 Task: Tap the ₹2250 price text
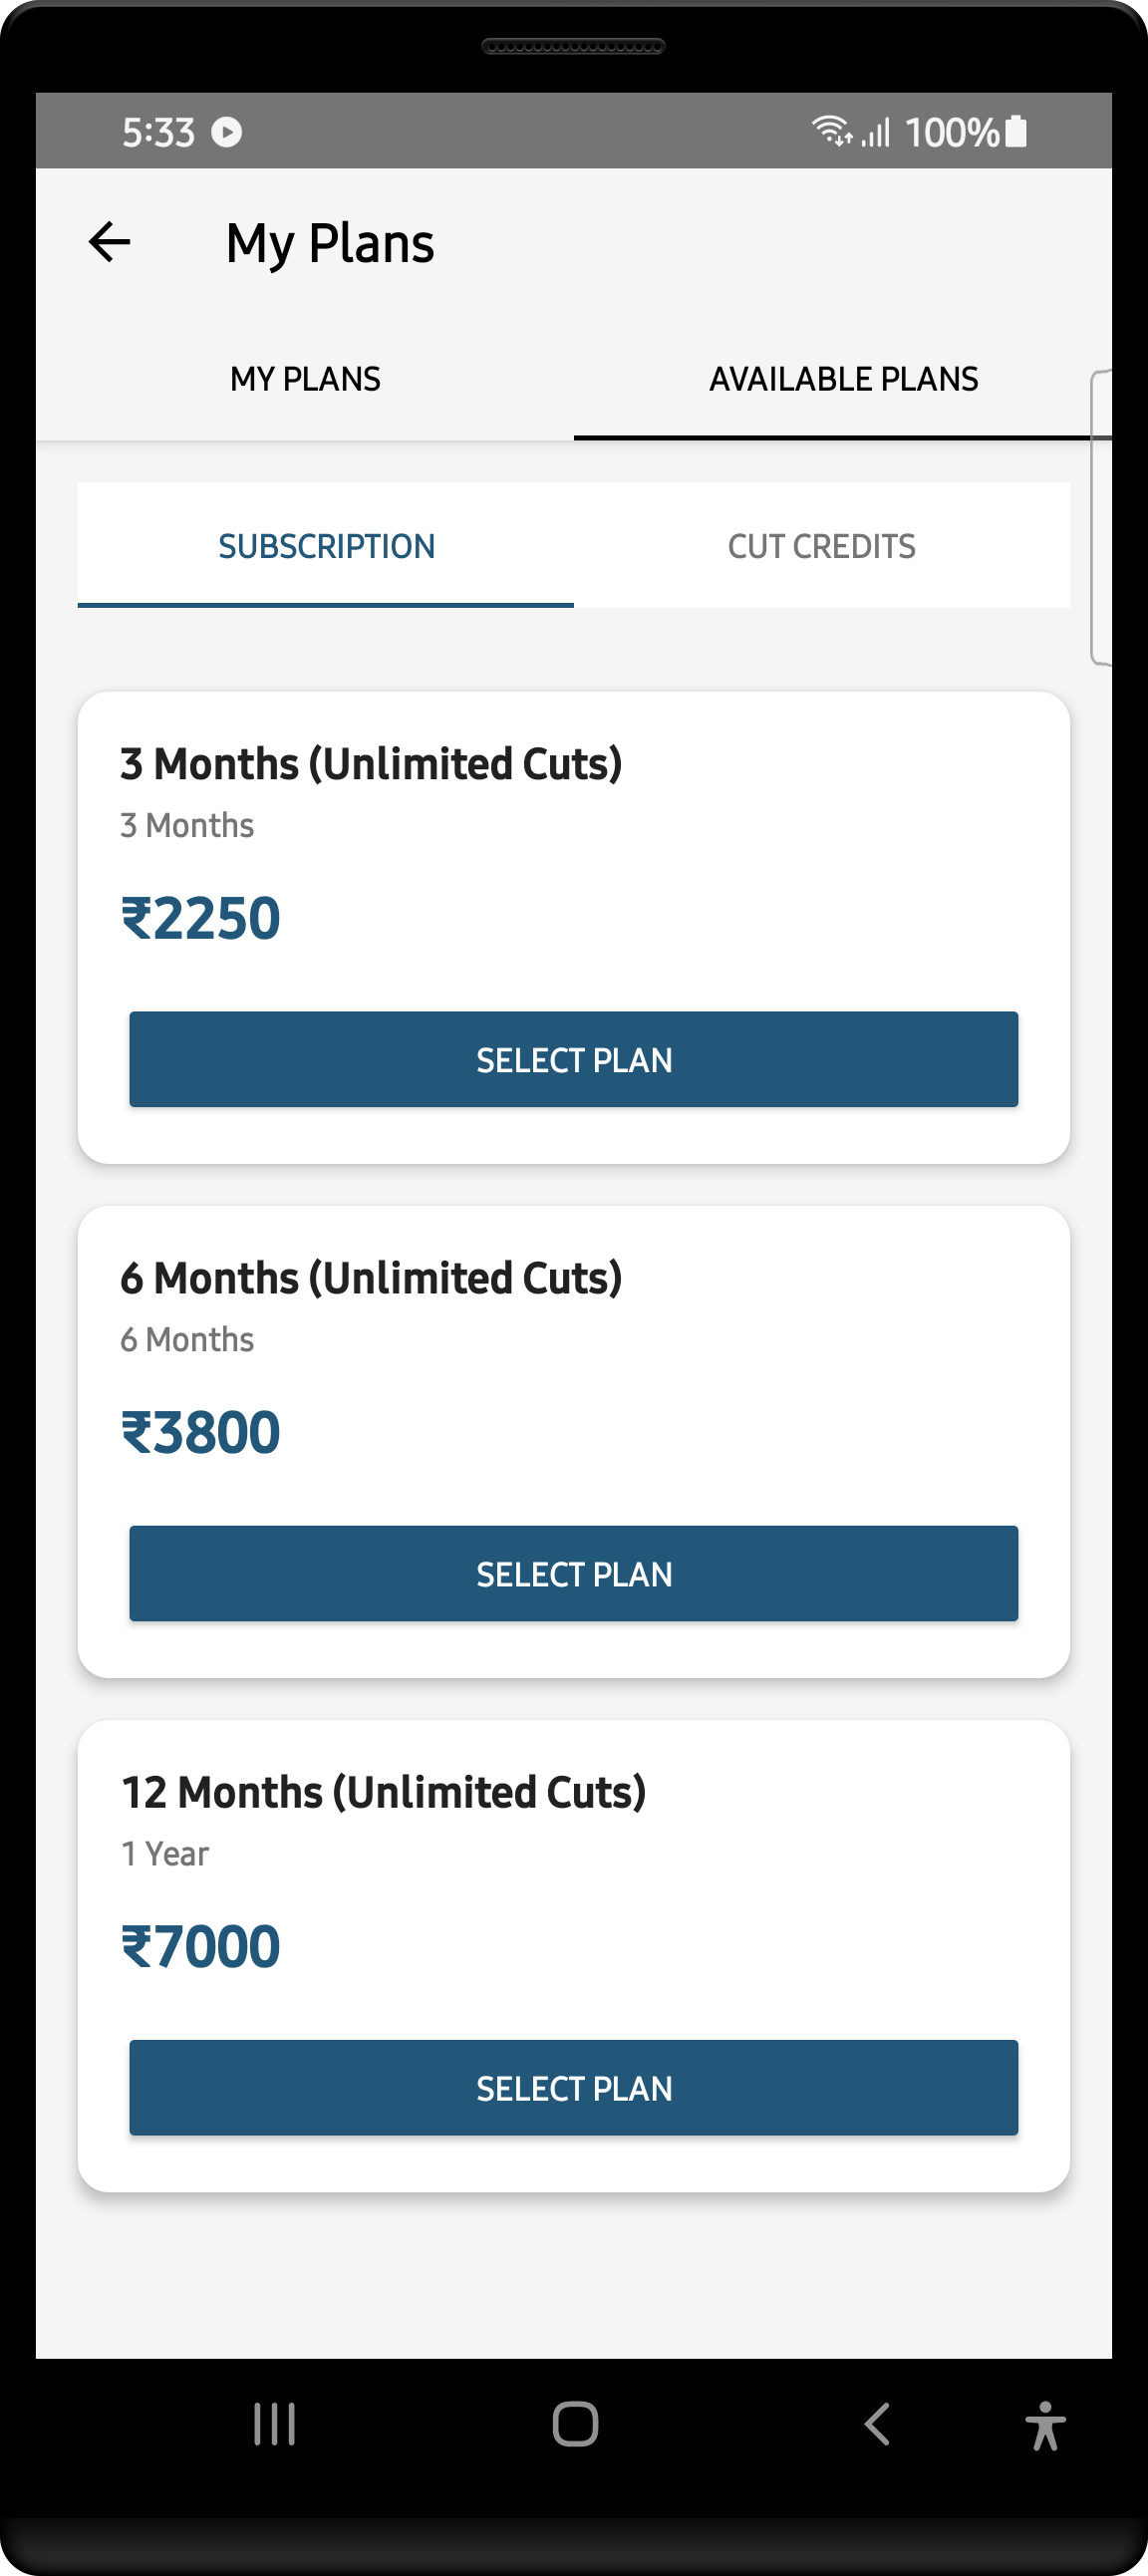tap(199, 916)
